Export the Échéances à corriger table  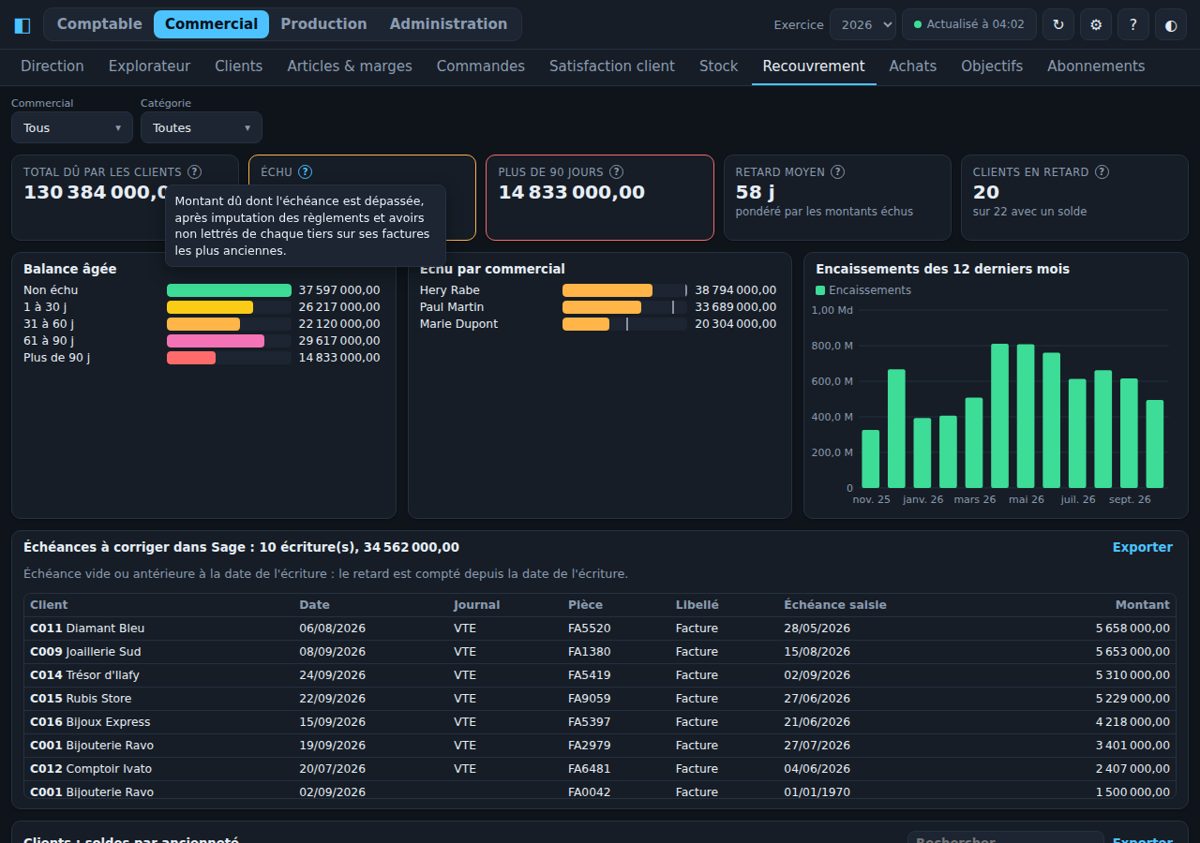click(1142, 547)
